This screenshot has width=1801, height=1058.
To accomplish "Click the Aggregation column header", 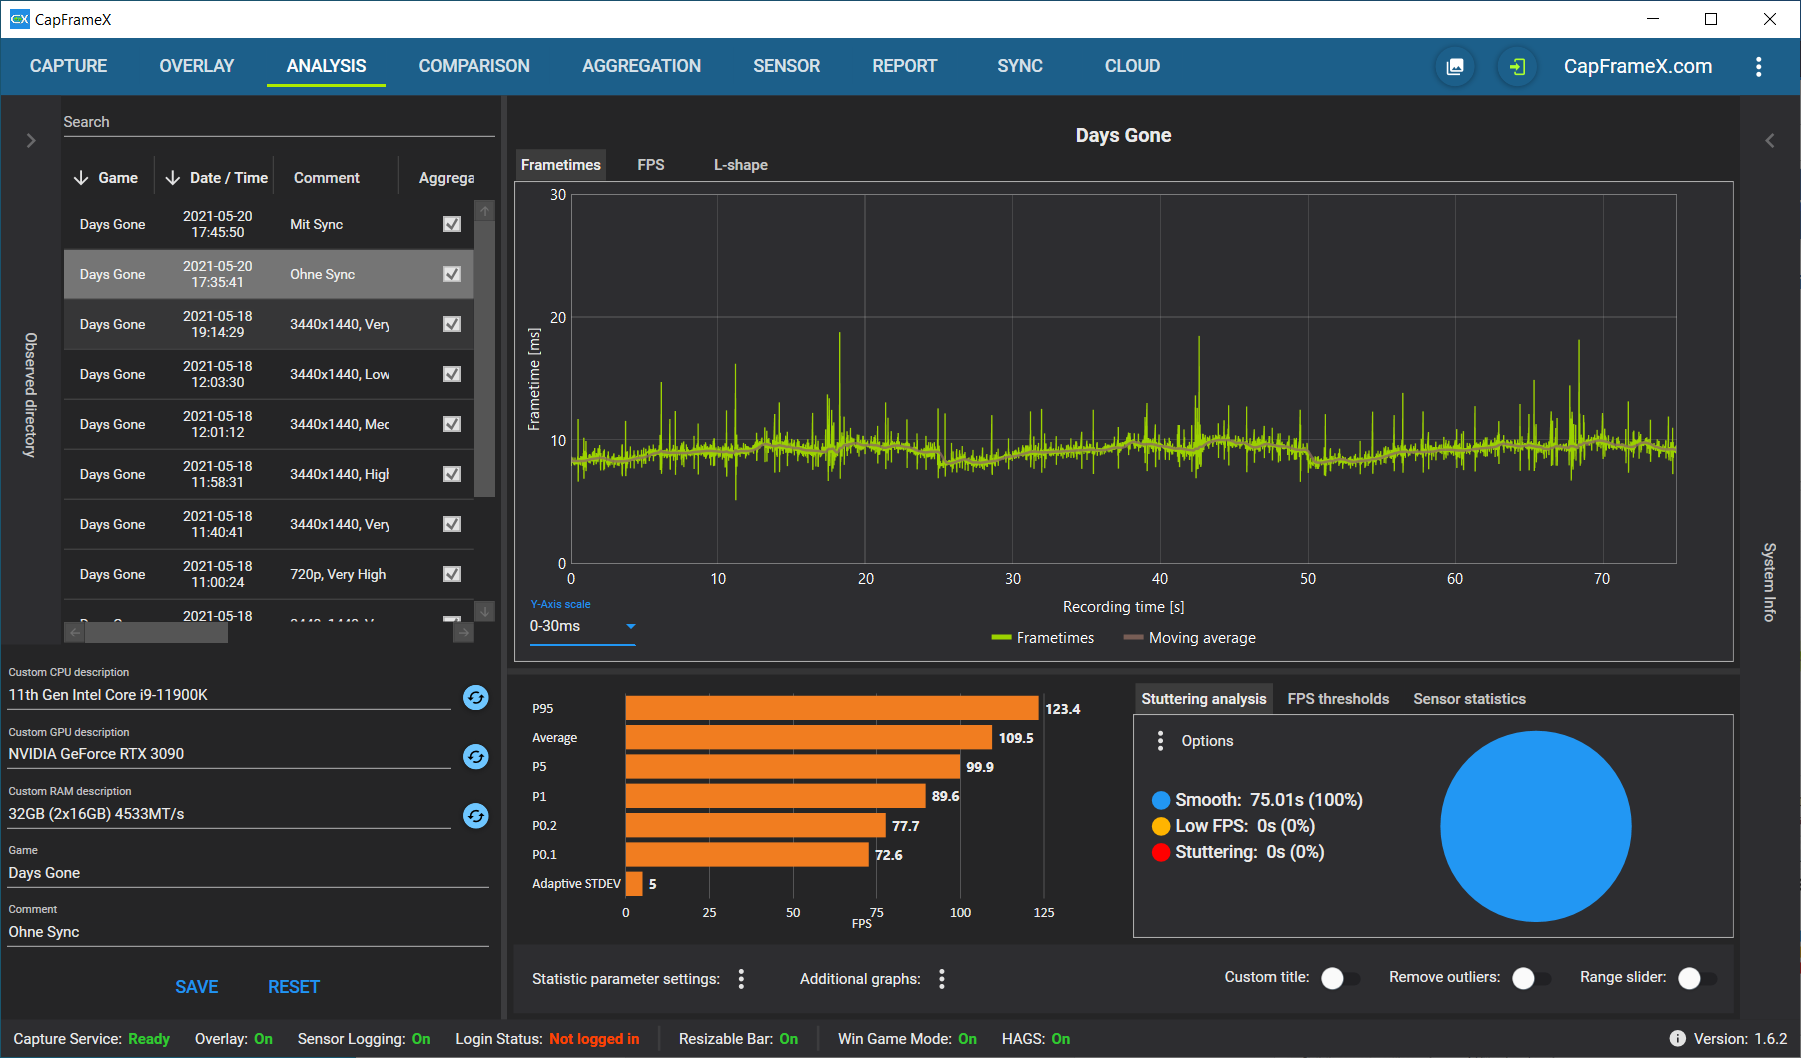I will pyautogui.click(x=446, y=178).
